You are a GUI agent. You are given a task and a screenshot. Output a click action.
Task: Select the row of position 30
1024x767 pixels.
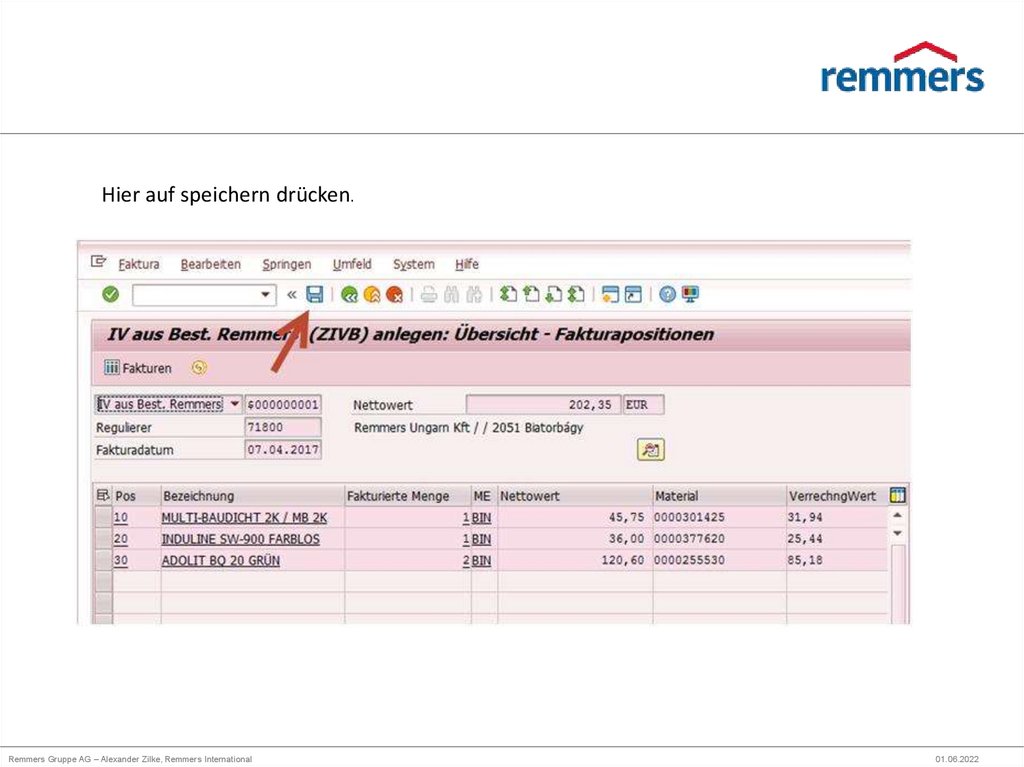(103, 561)
